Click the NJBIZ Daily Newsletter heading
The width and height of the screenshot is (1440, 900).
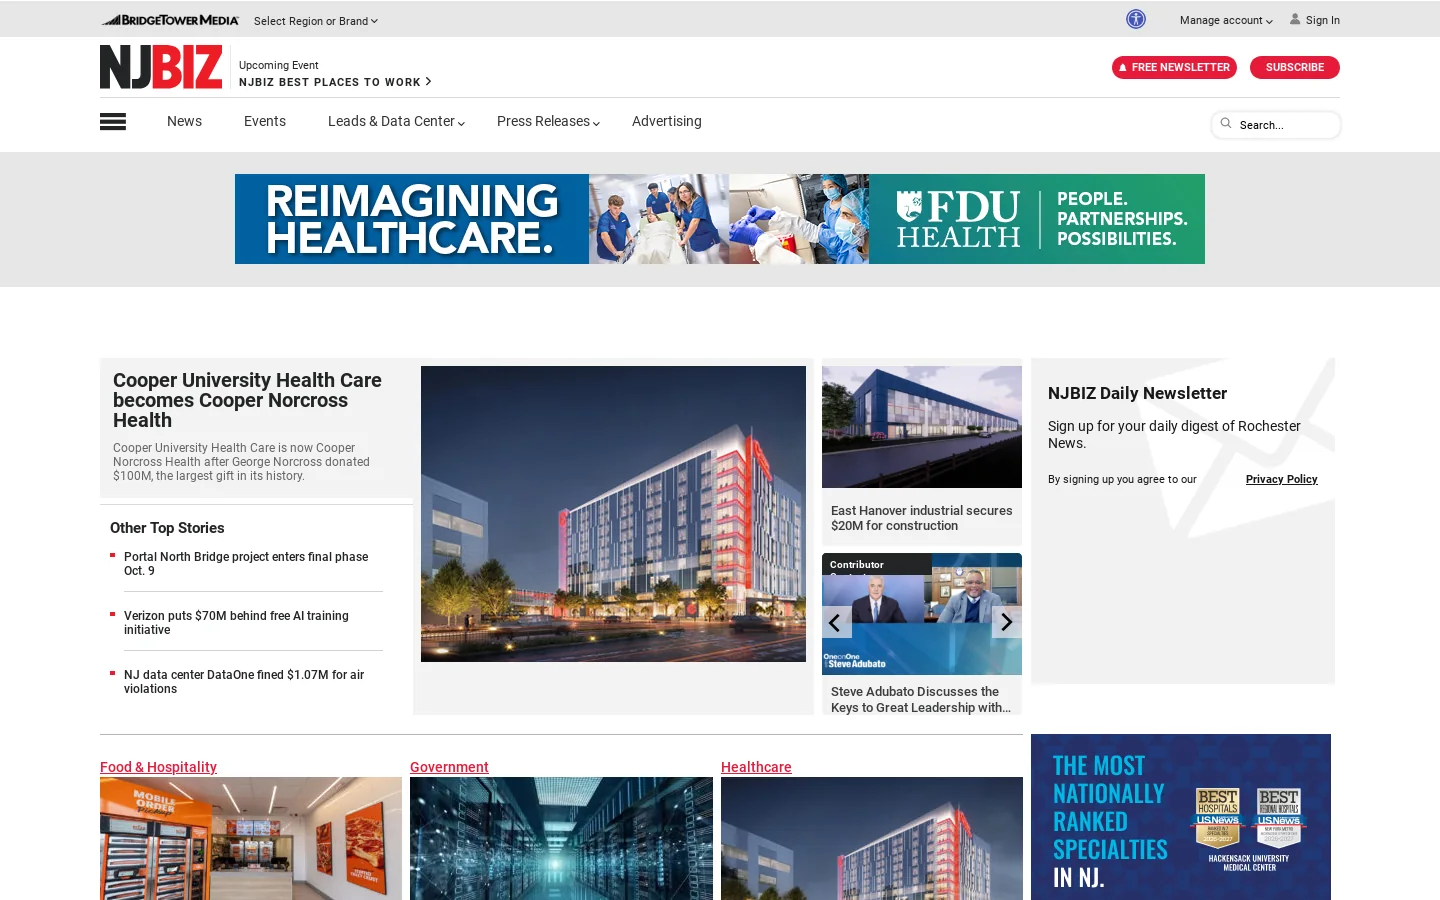click(1137, 394)
